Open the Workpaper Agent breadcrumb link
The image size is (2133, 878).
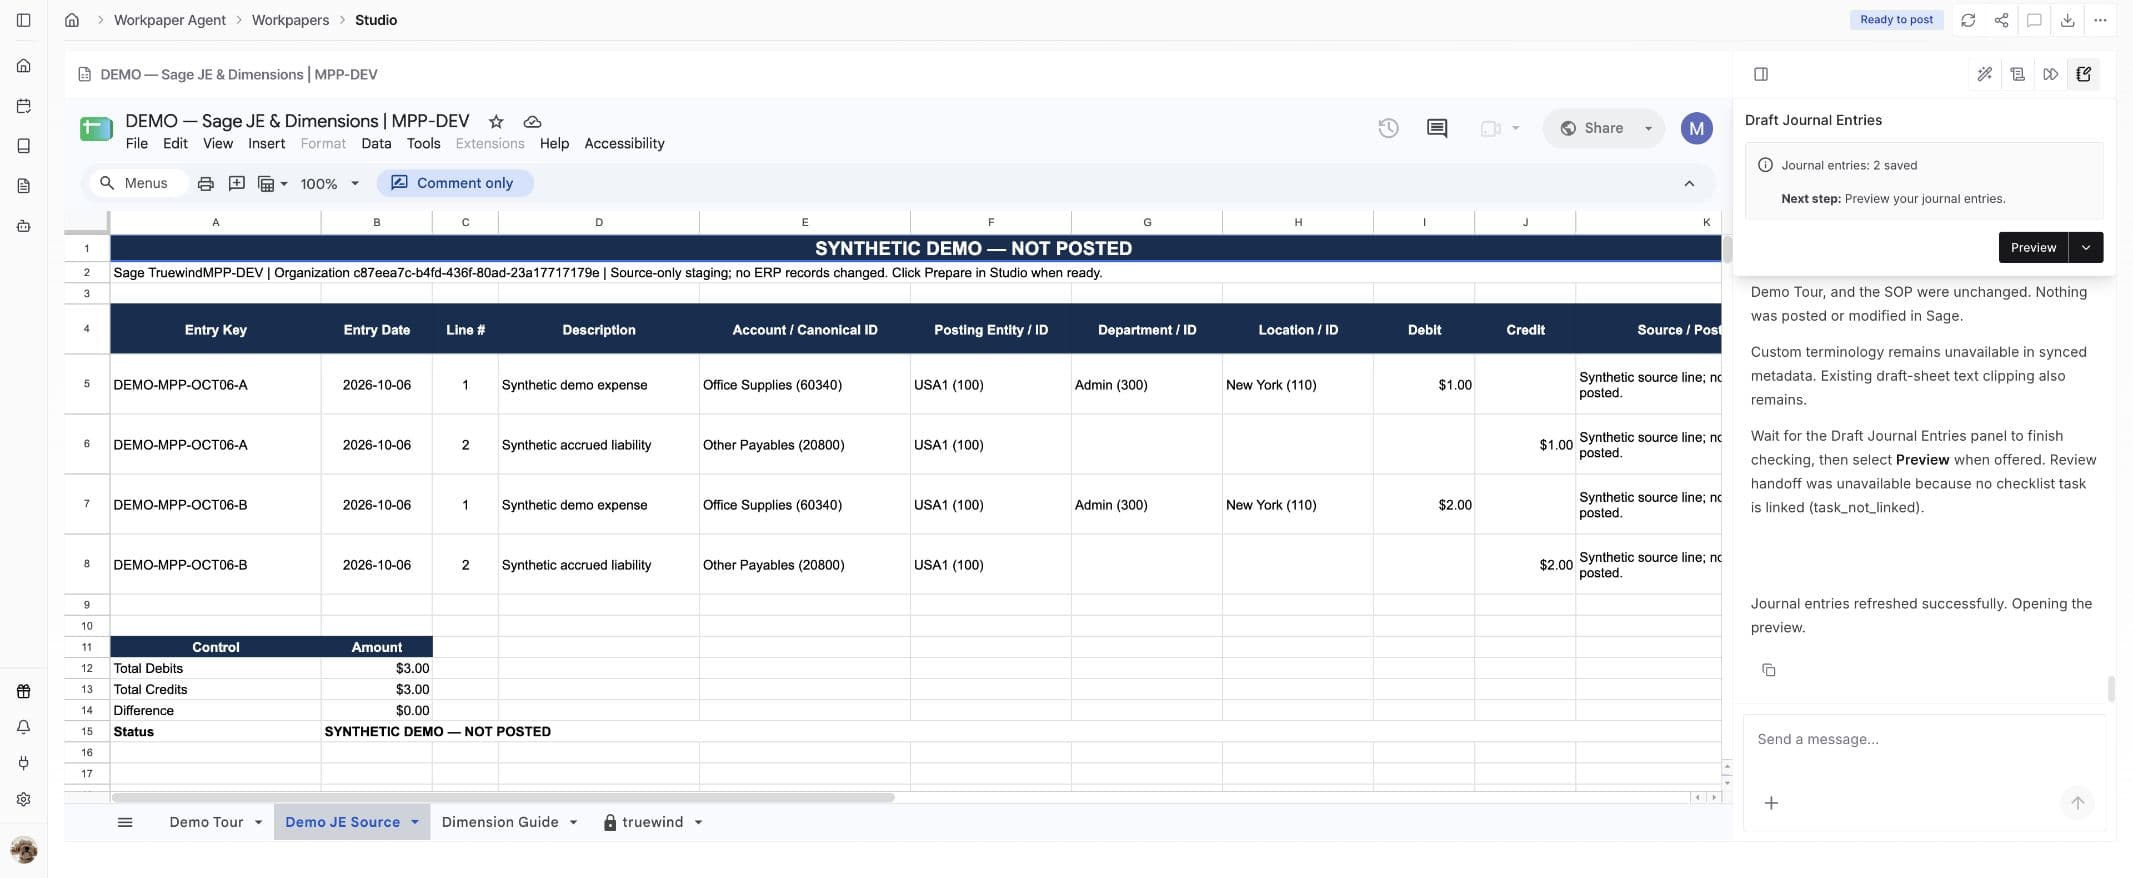170,20
